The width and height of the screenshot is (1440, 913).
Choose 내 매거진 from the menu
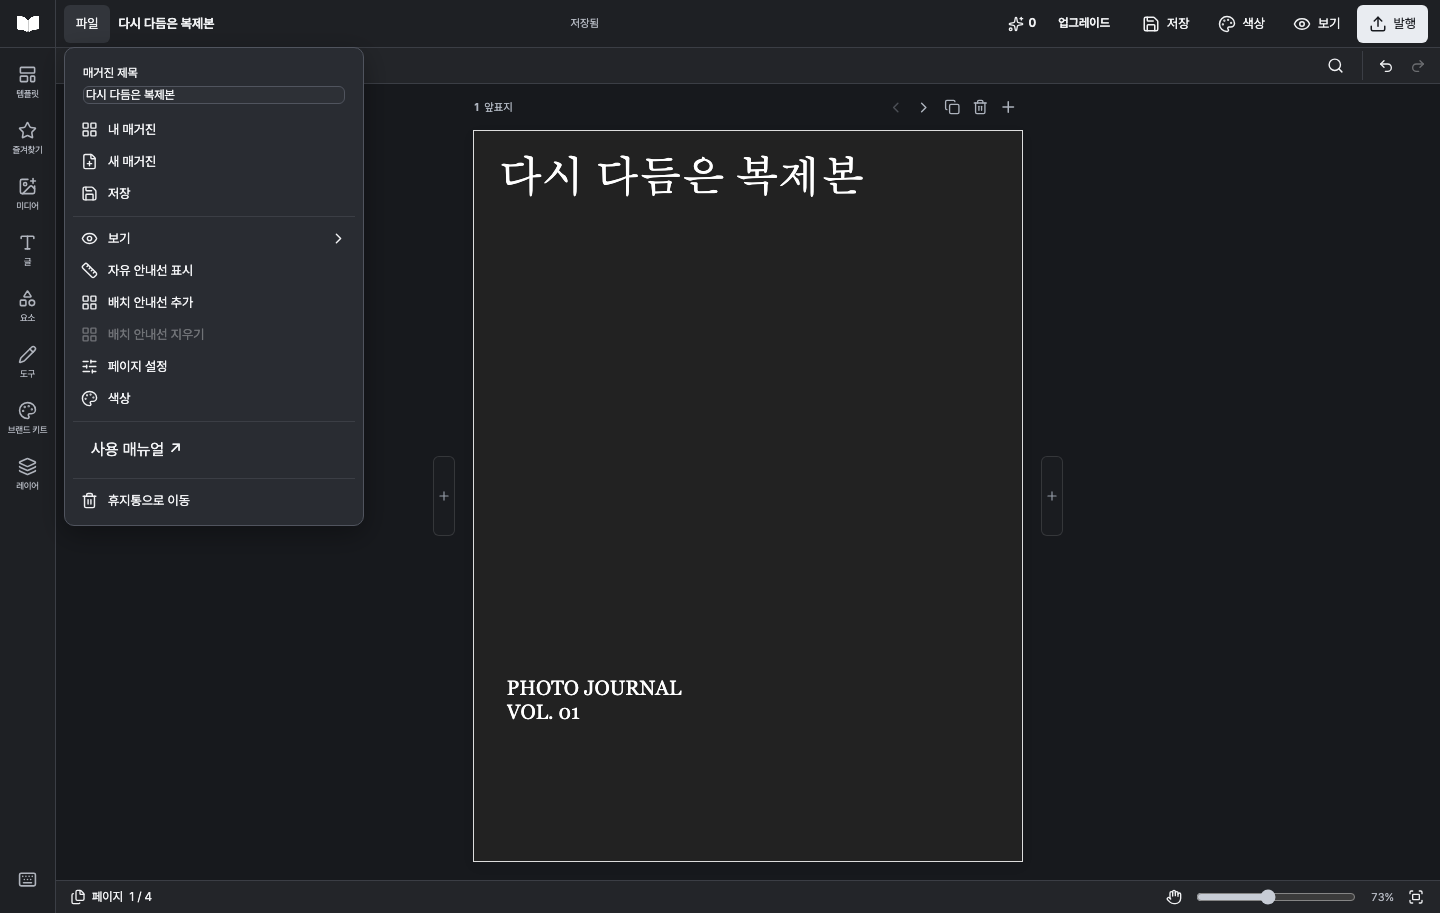(x=213, y=129)
